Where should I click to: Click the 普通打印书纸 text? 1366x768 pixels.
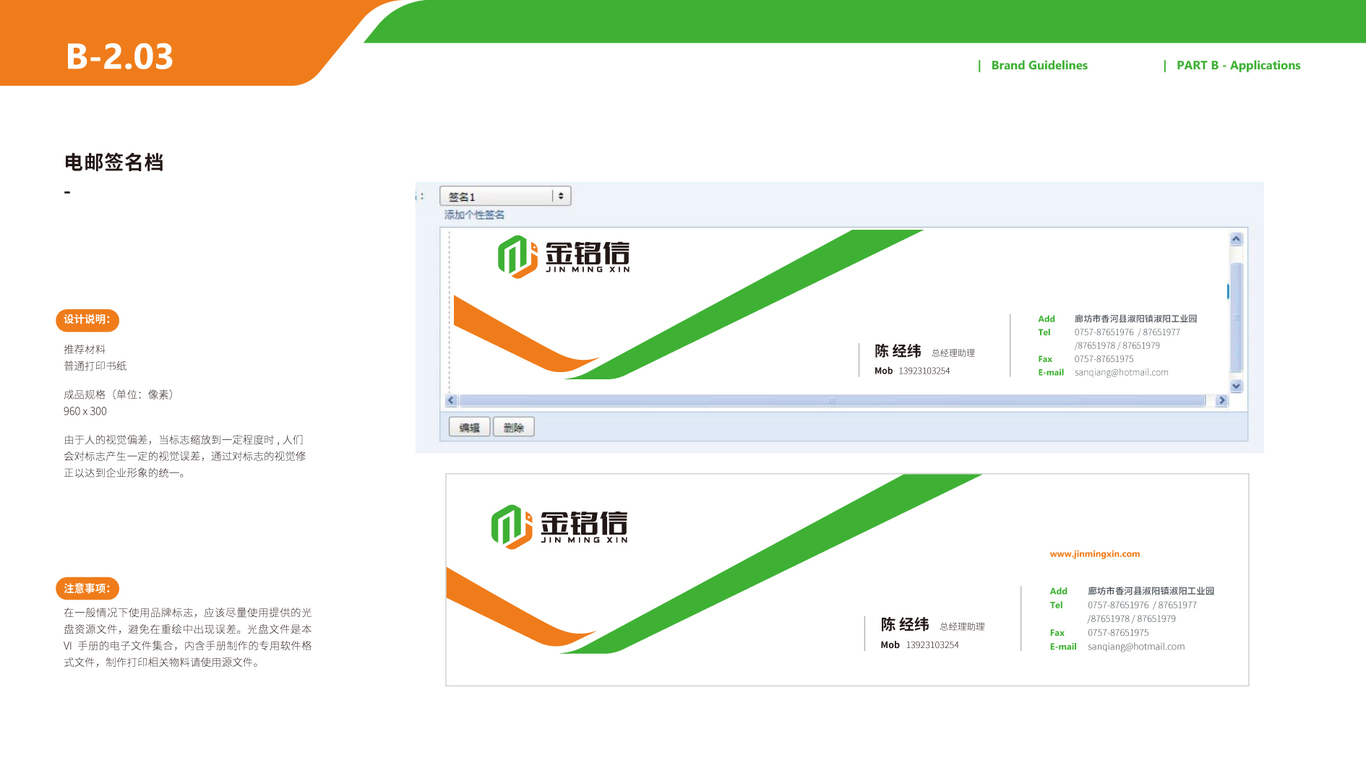coord(95,366)
